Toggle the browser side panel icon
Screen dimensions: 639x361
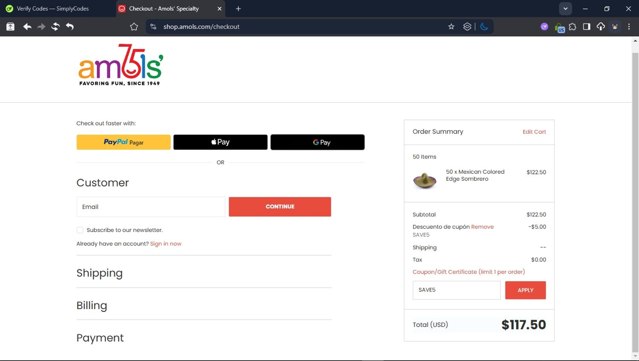tap(586, 26)
